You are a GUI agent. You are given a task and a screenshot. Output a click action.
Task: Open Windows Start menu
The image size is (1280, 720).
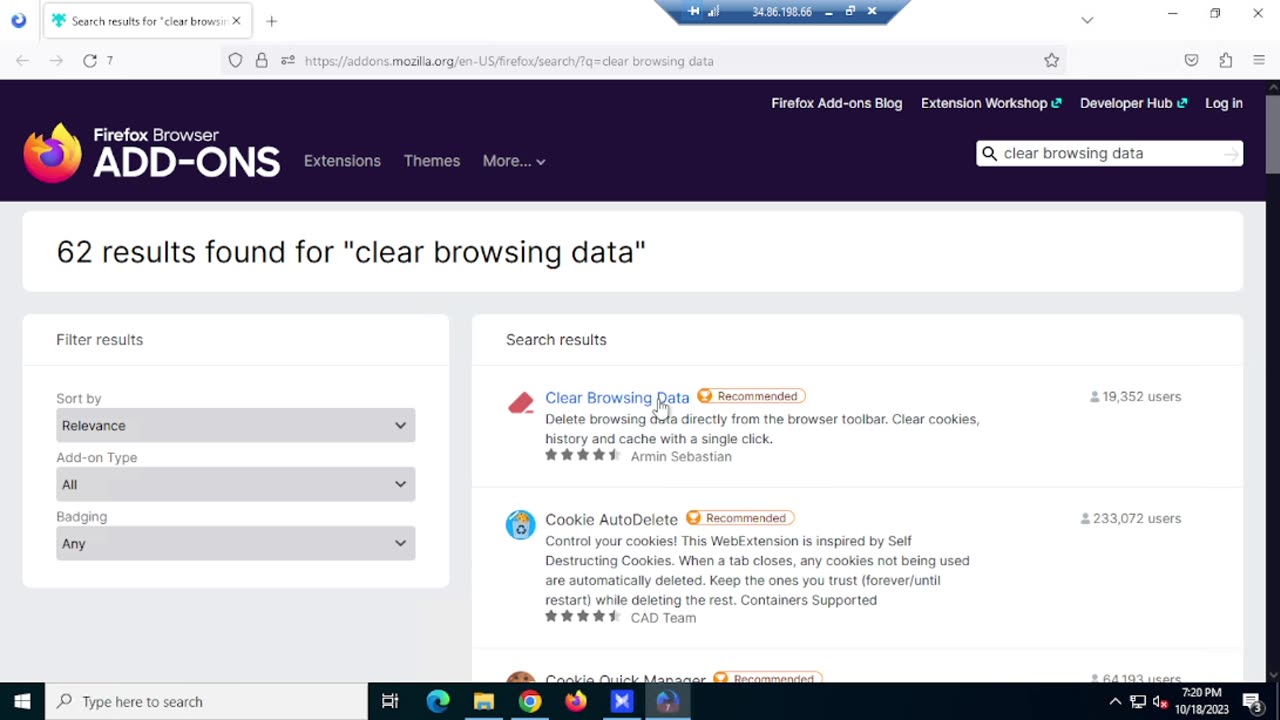click(22, 701)
